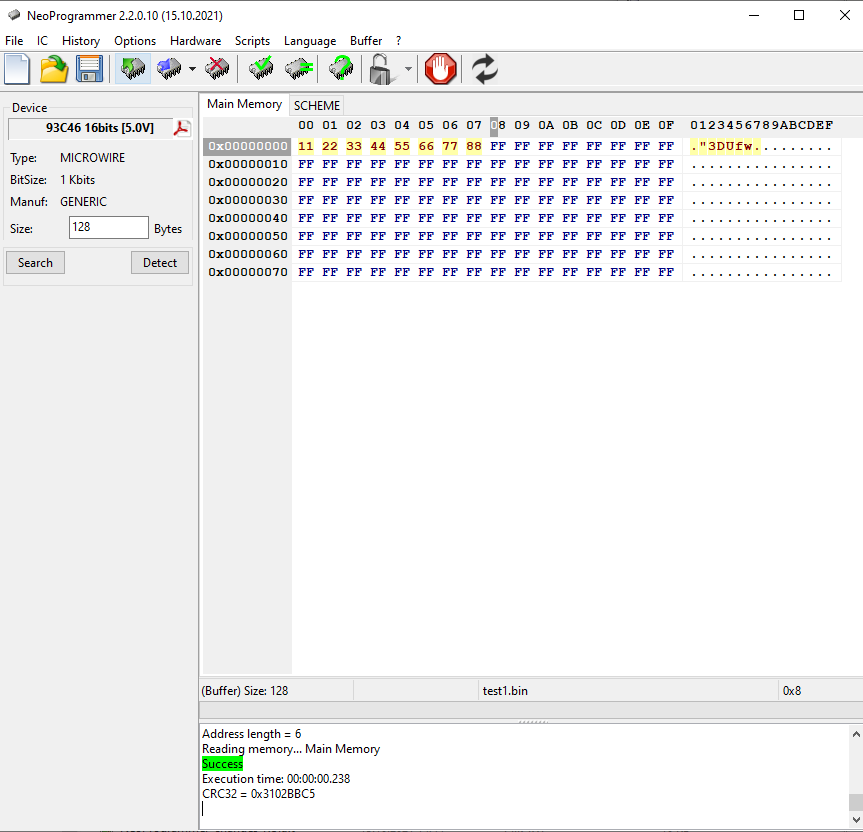This screenshot has height=832, width=863.
Task: Verify IC with green checkmark chip icon
Action: (x=261, y=69)
